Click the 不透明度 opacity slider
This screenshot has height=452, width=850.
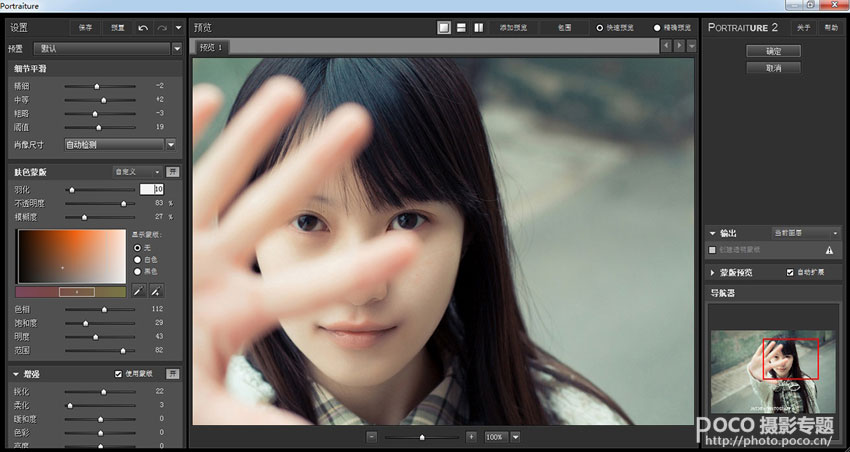pos(100,204)
